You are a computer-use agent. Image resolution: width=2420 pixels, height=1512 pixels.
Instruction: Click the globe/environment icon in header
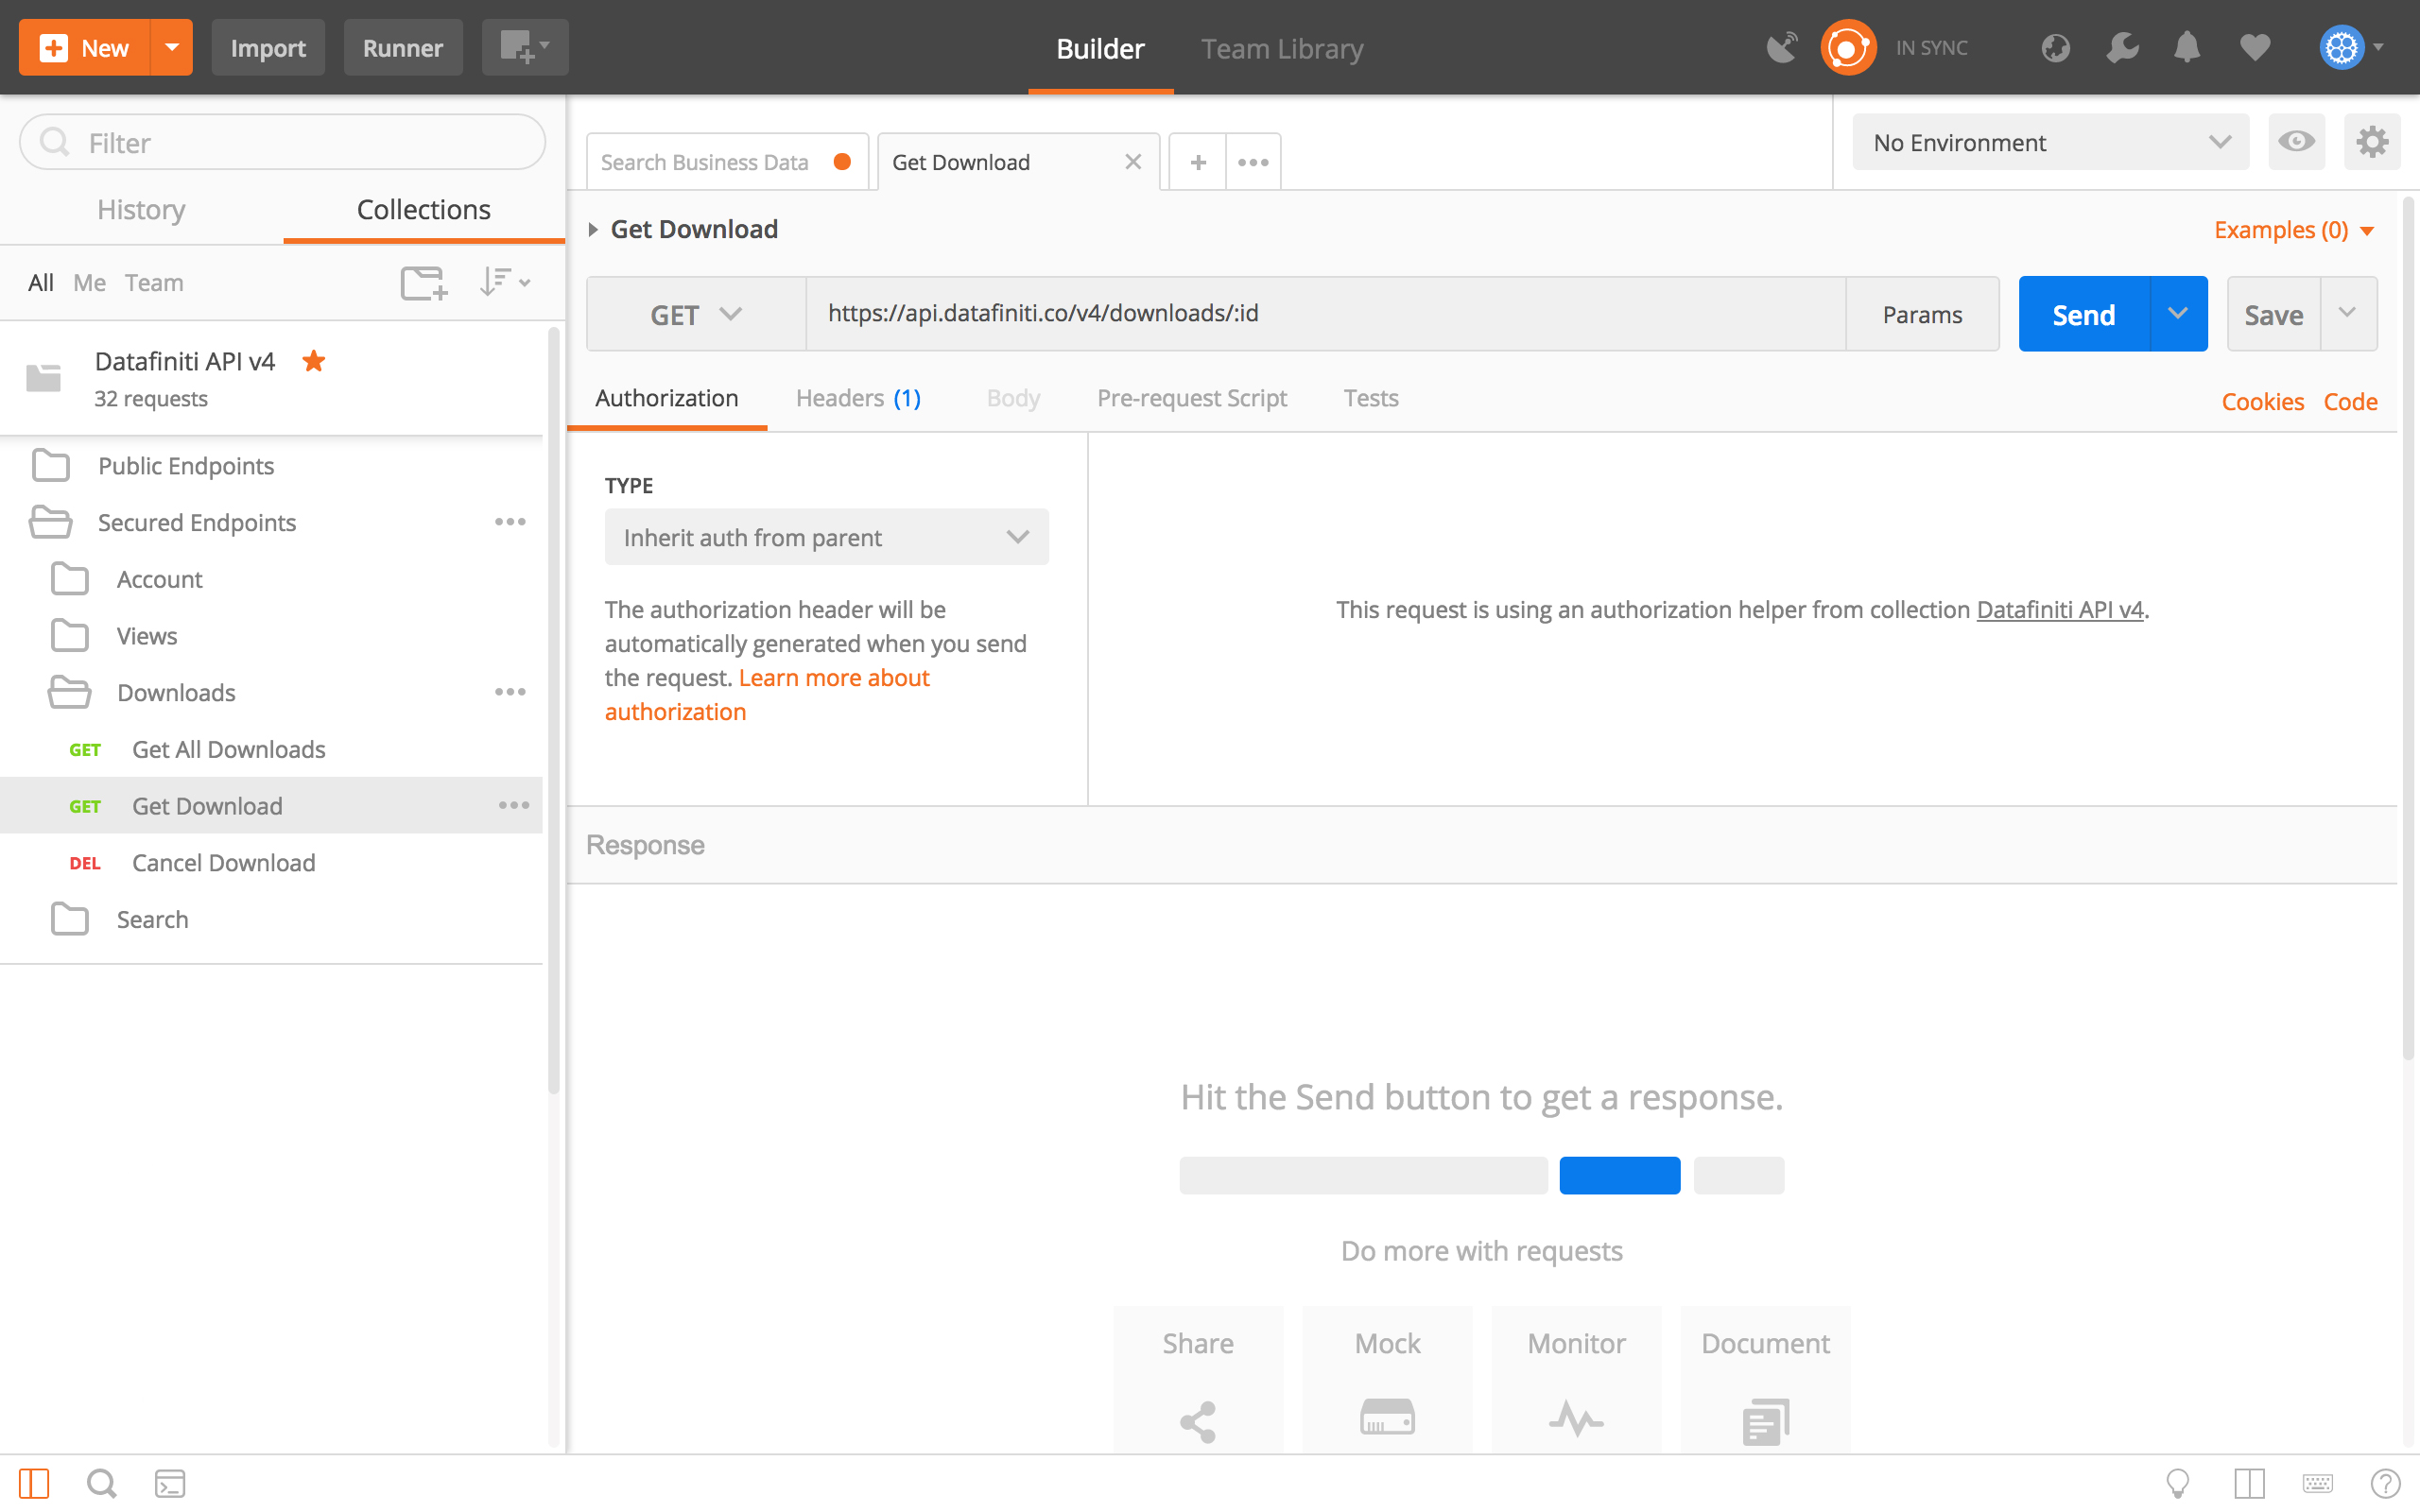tap(2052, 47)
